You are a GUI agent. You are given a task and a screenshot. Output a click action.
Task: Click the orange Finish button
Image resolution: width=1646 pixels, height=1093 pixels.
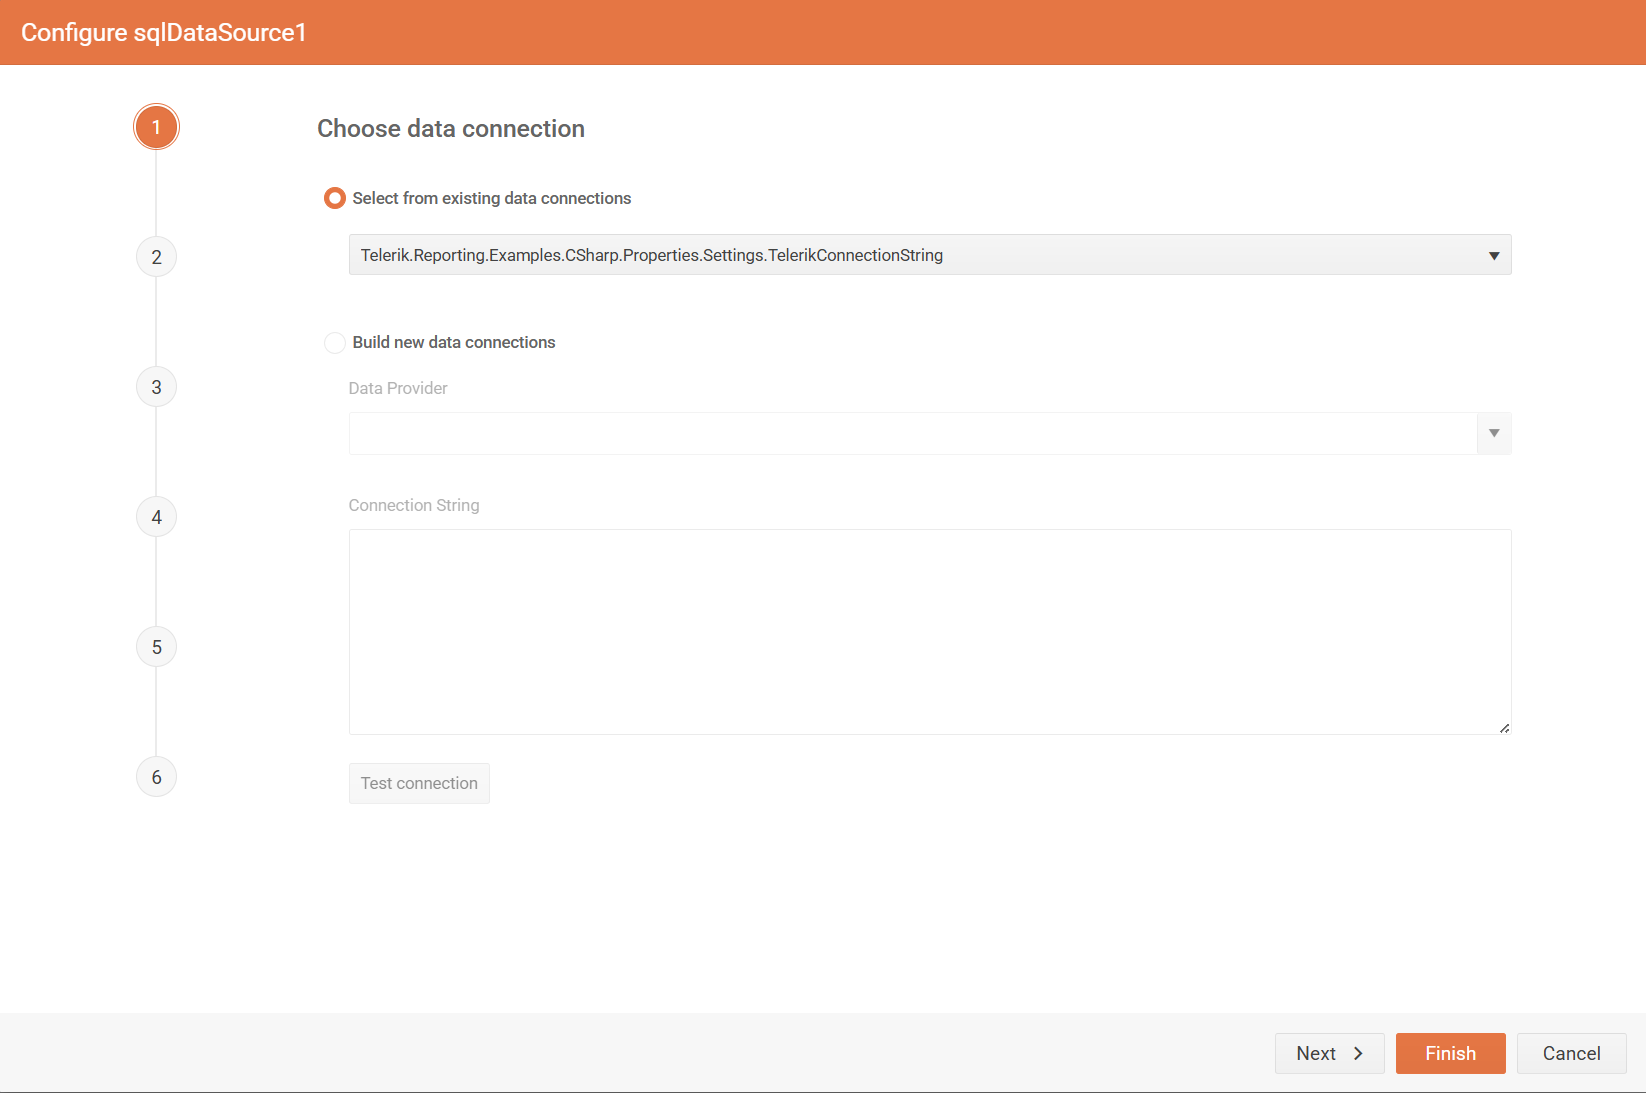[1450, 1053]
